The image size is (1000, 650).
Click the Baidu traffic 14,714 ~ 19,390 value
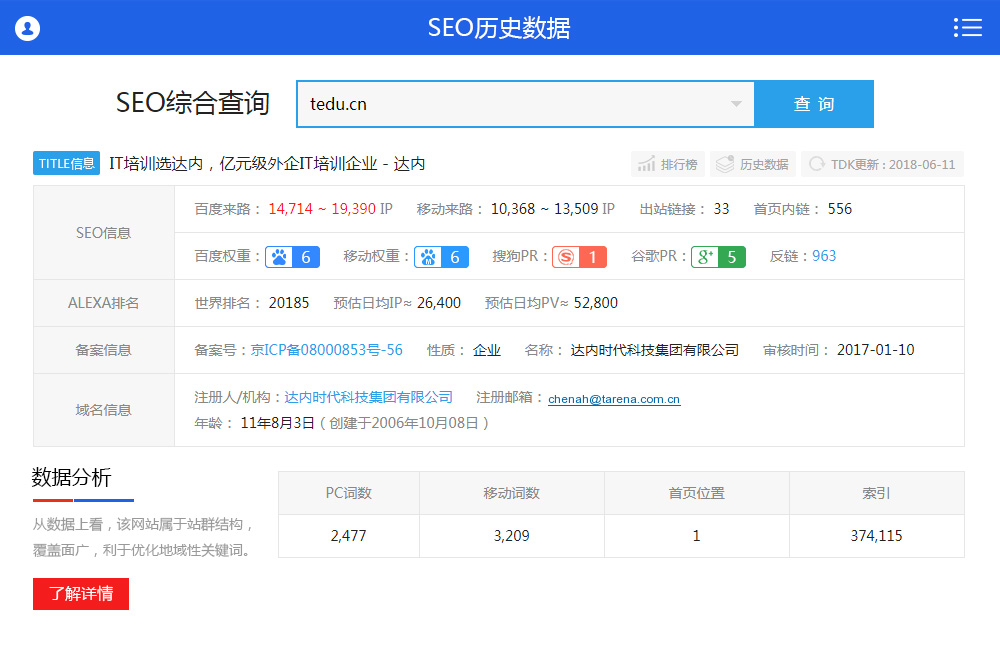point(321,209)
